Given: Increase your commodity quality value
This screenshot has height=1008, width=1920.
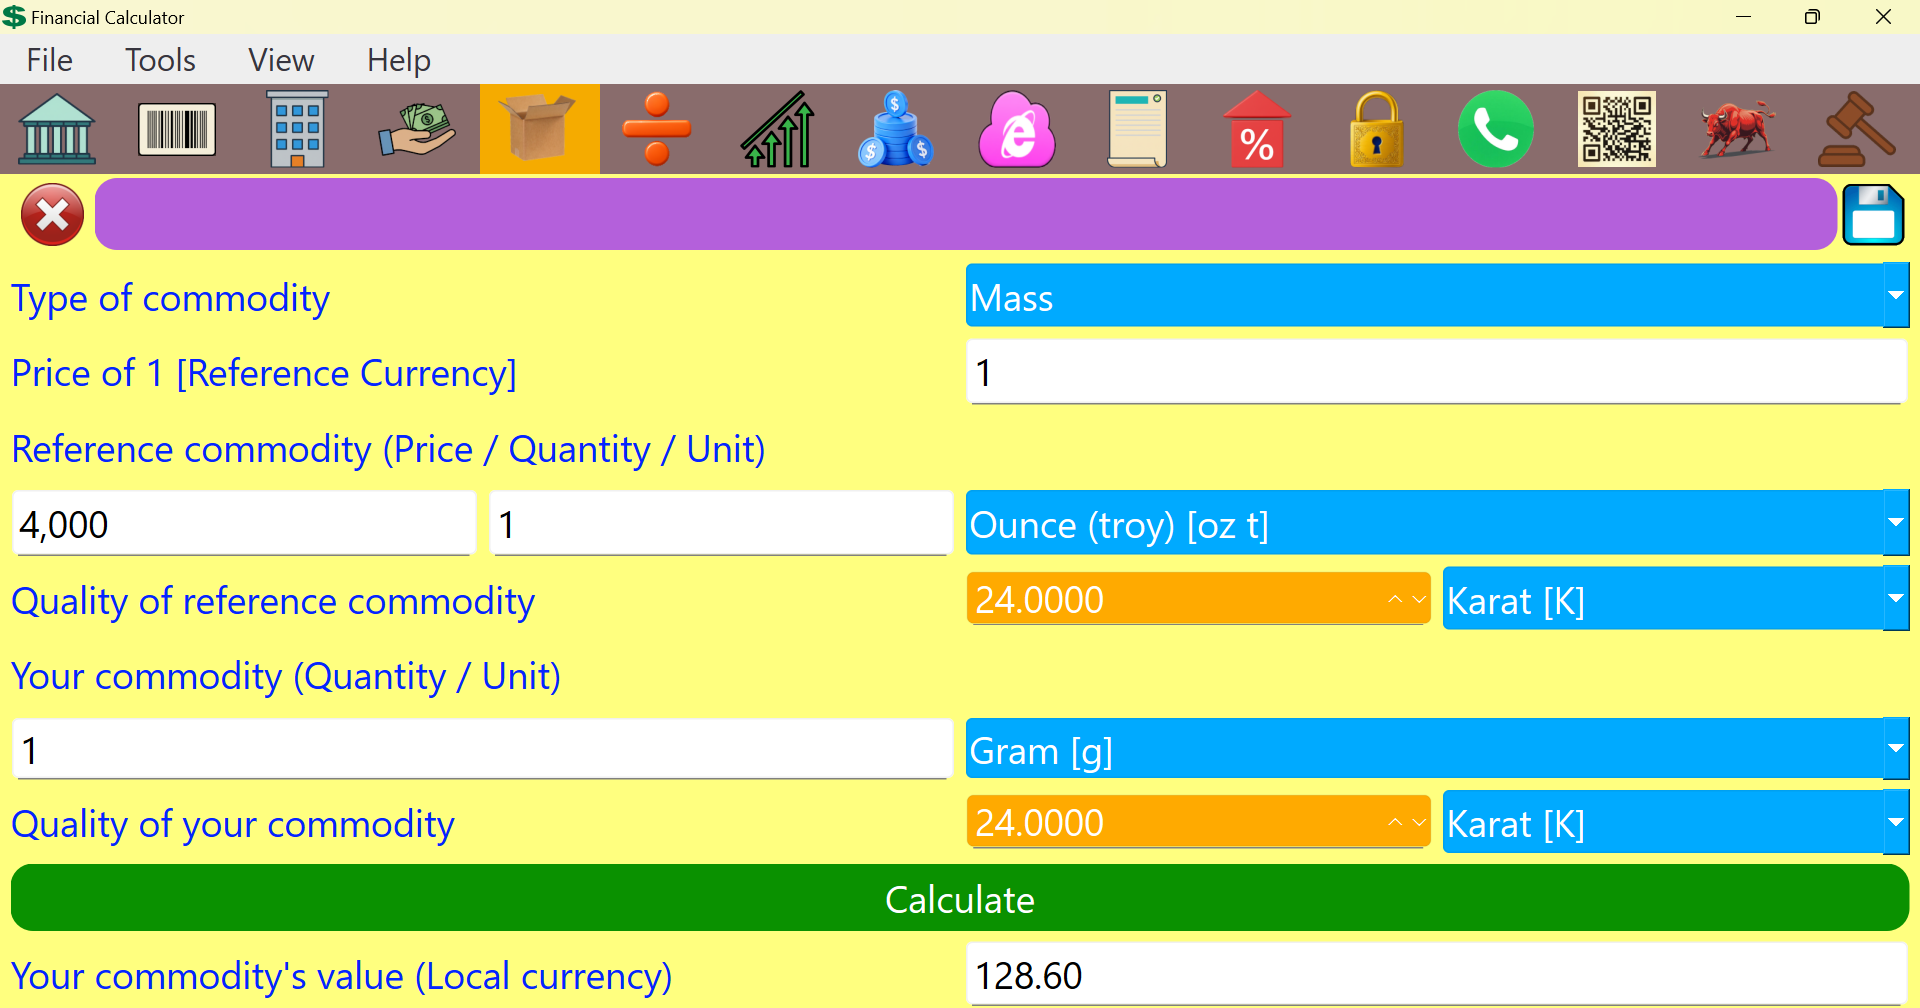Looking at the screenshot, I should tap(1395, 822).
